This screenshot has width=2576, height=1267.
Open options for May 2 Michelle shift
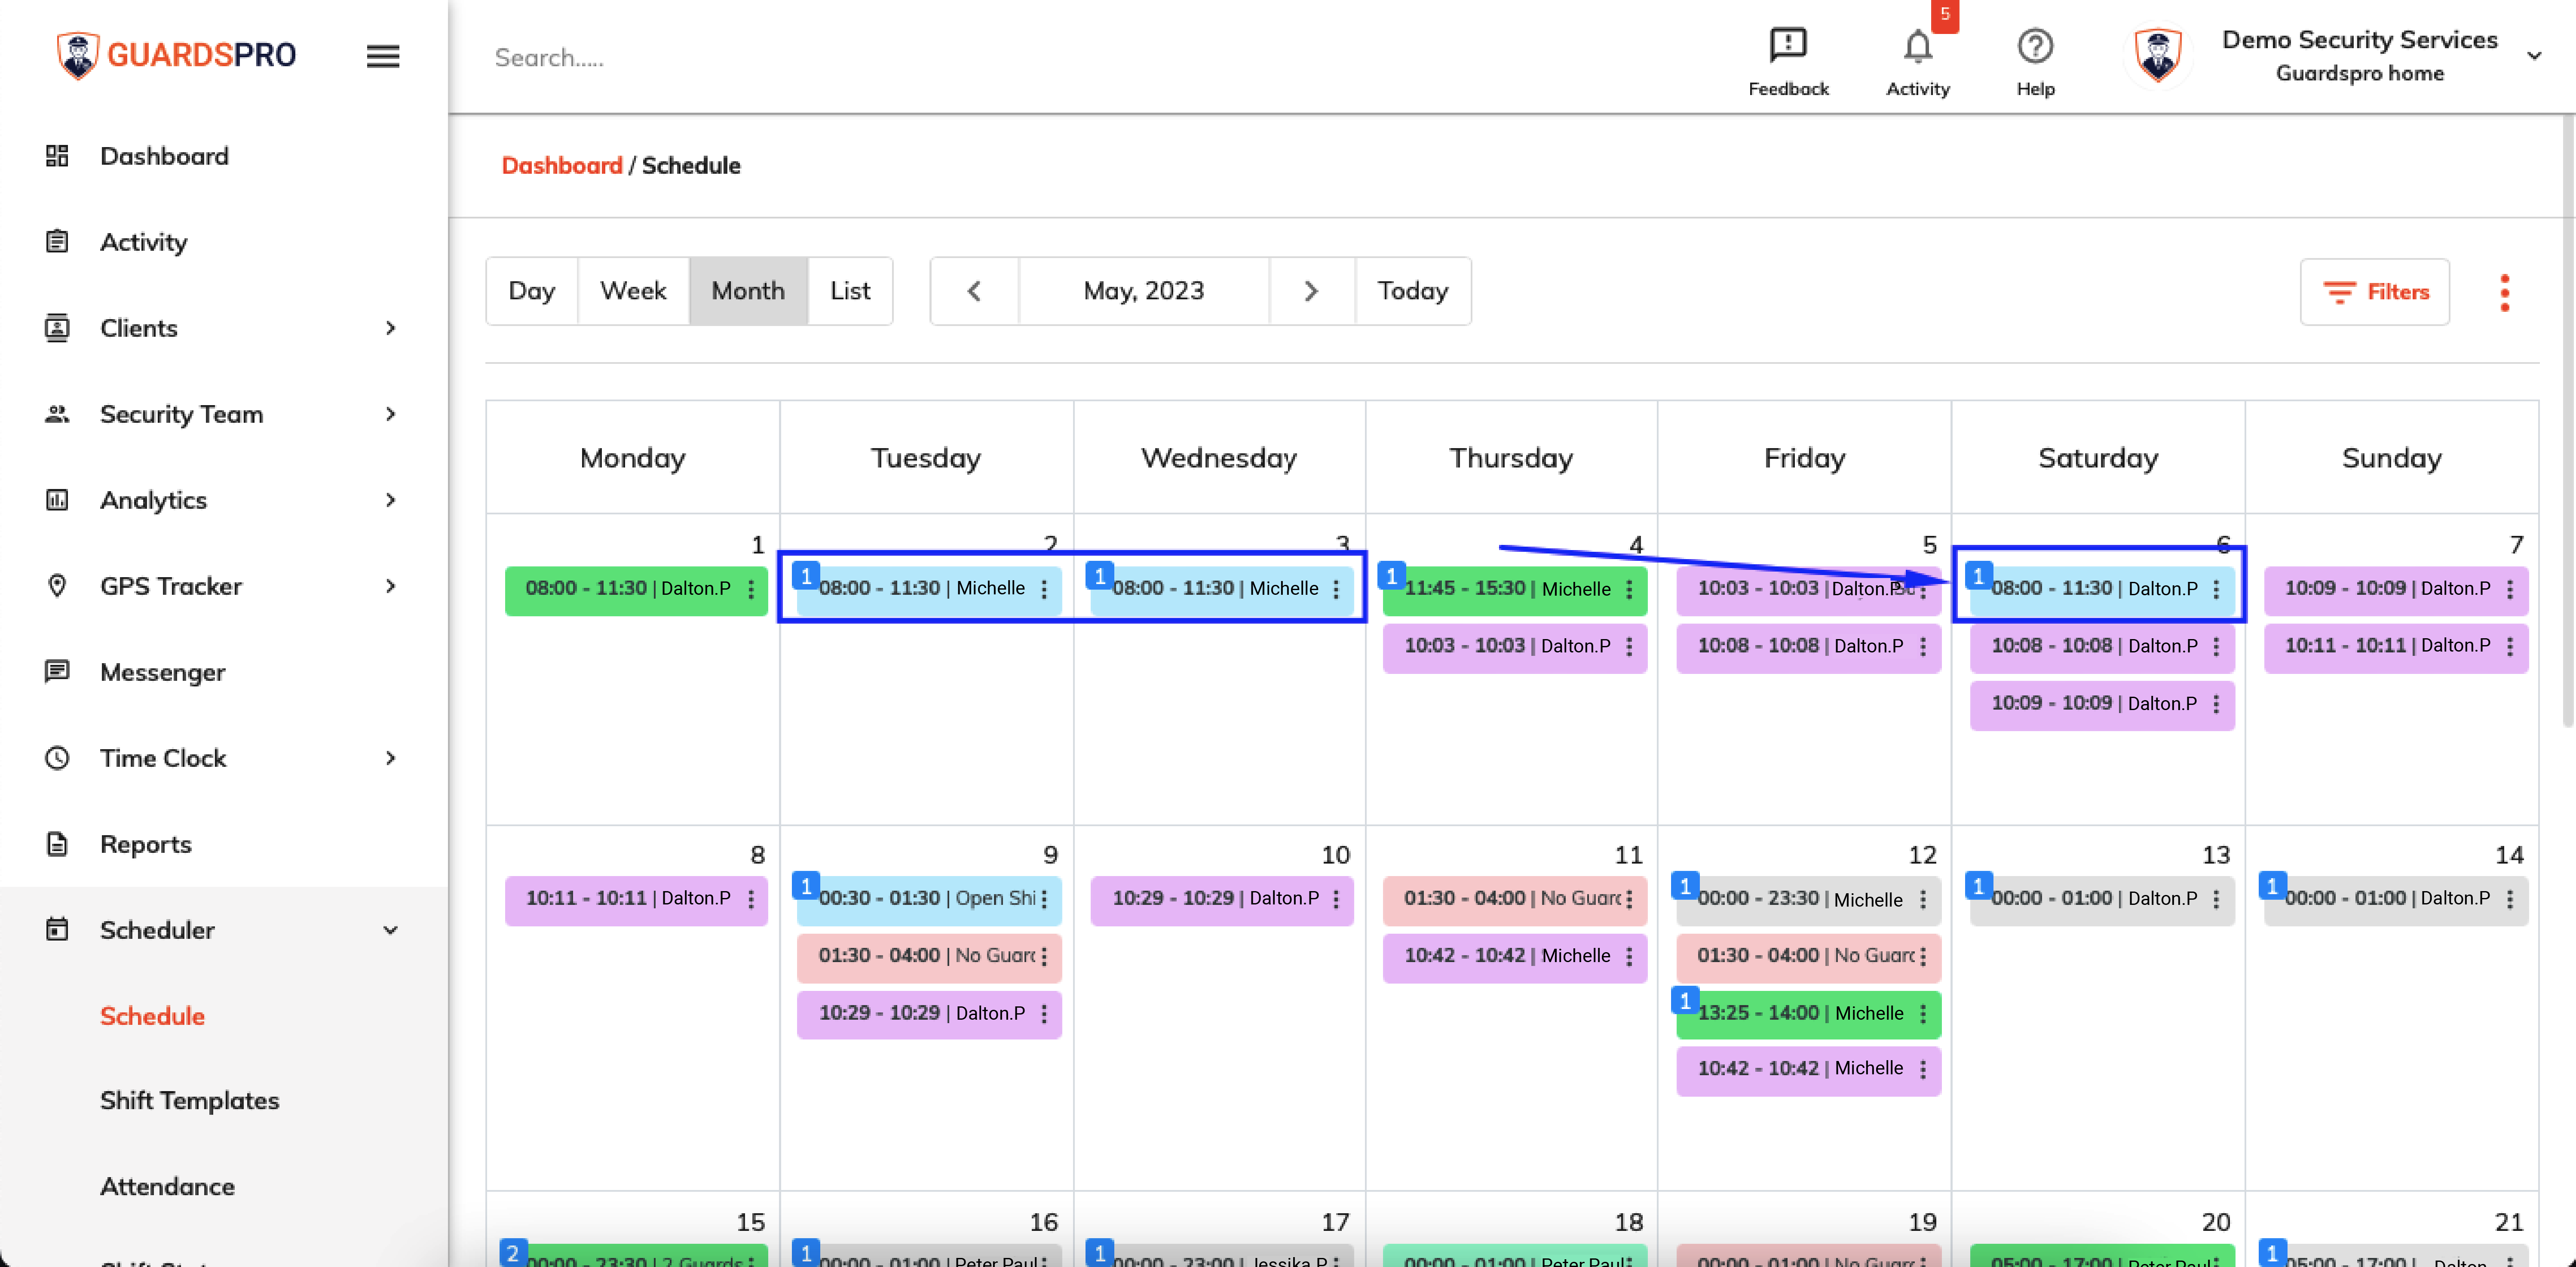1044,589
